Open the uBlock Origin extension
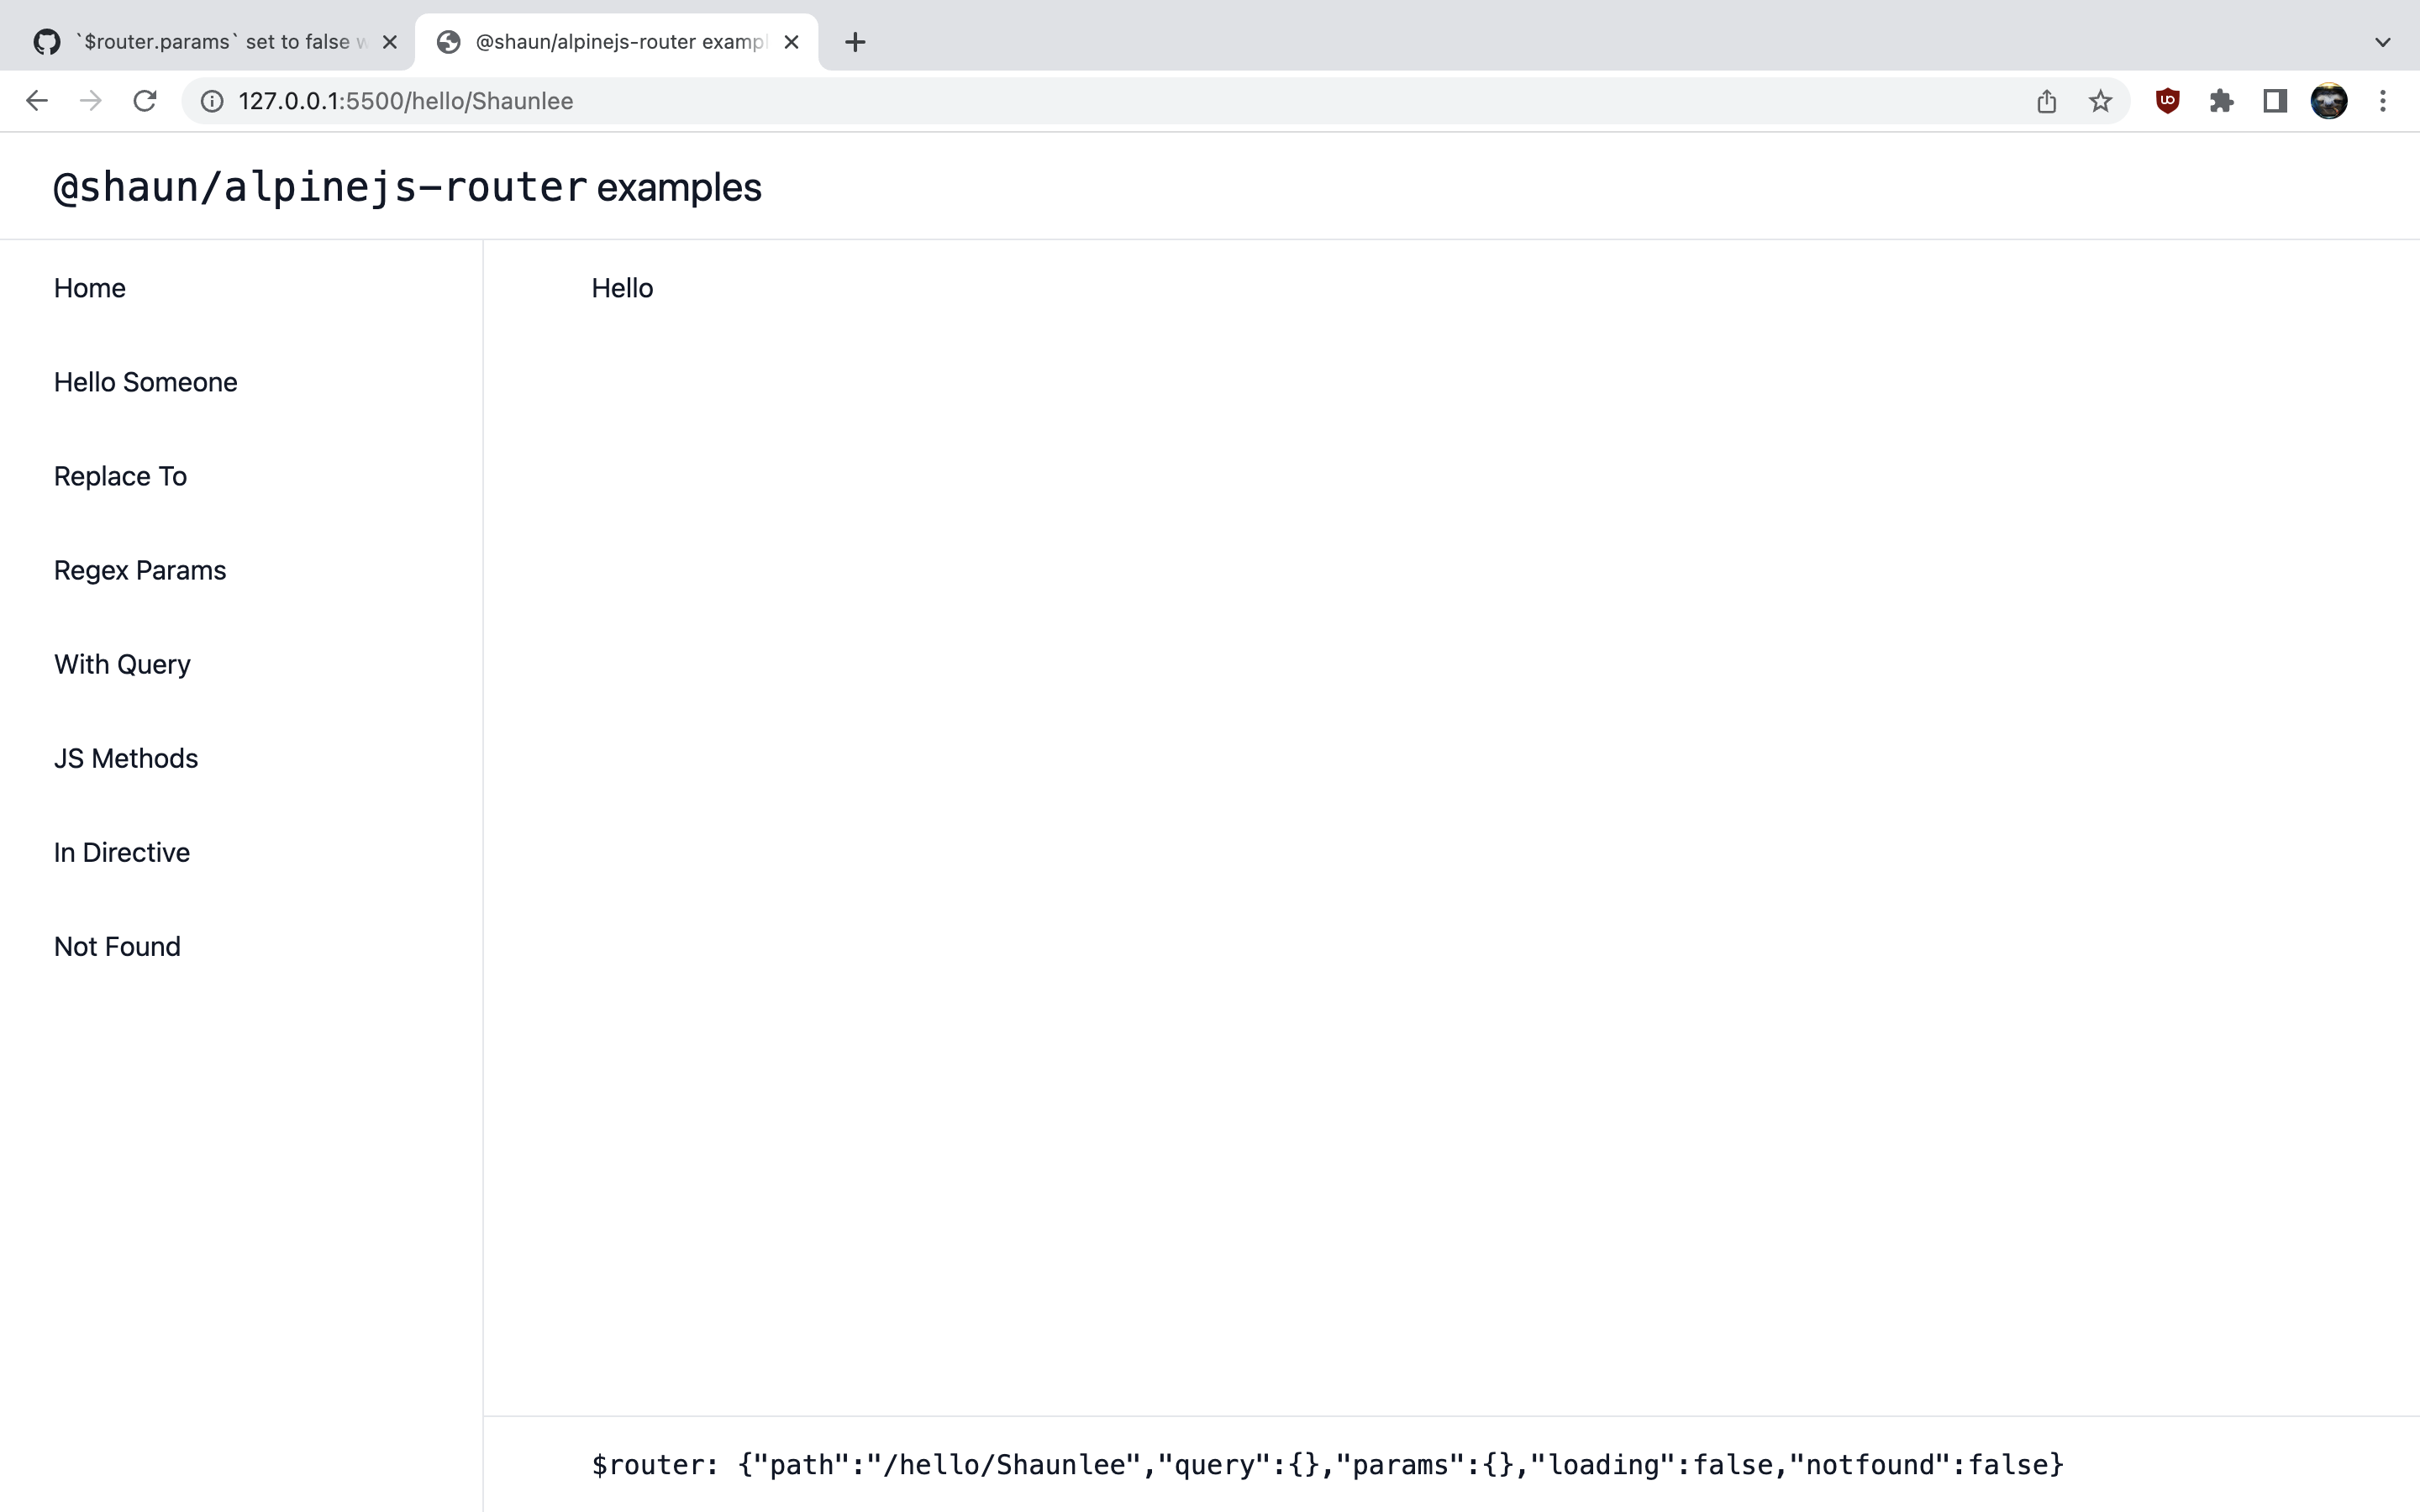 click(x=2167, y=100)
